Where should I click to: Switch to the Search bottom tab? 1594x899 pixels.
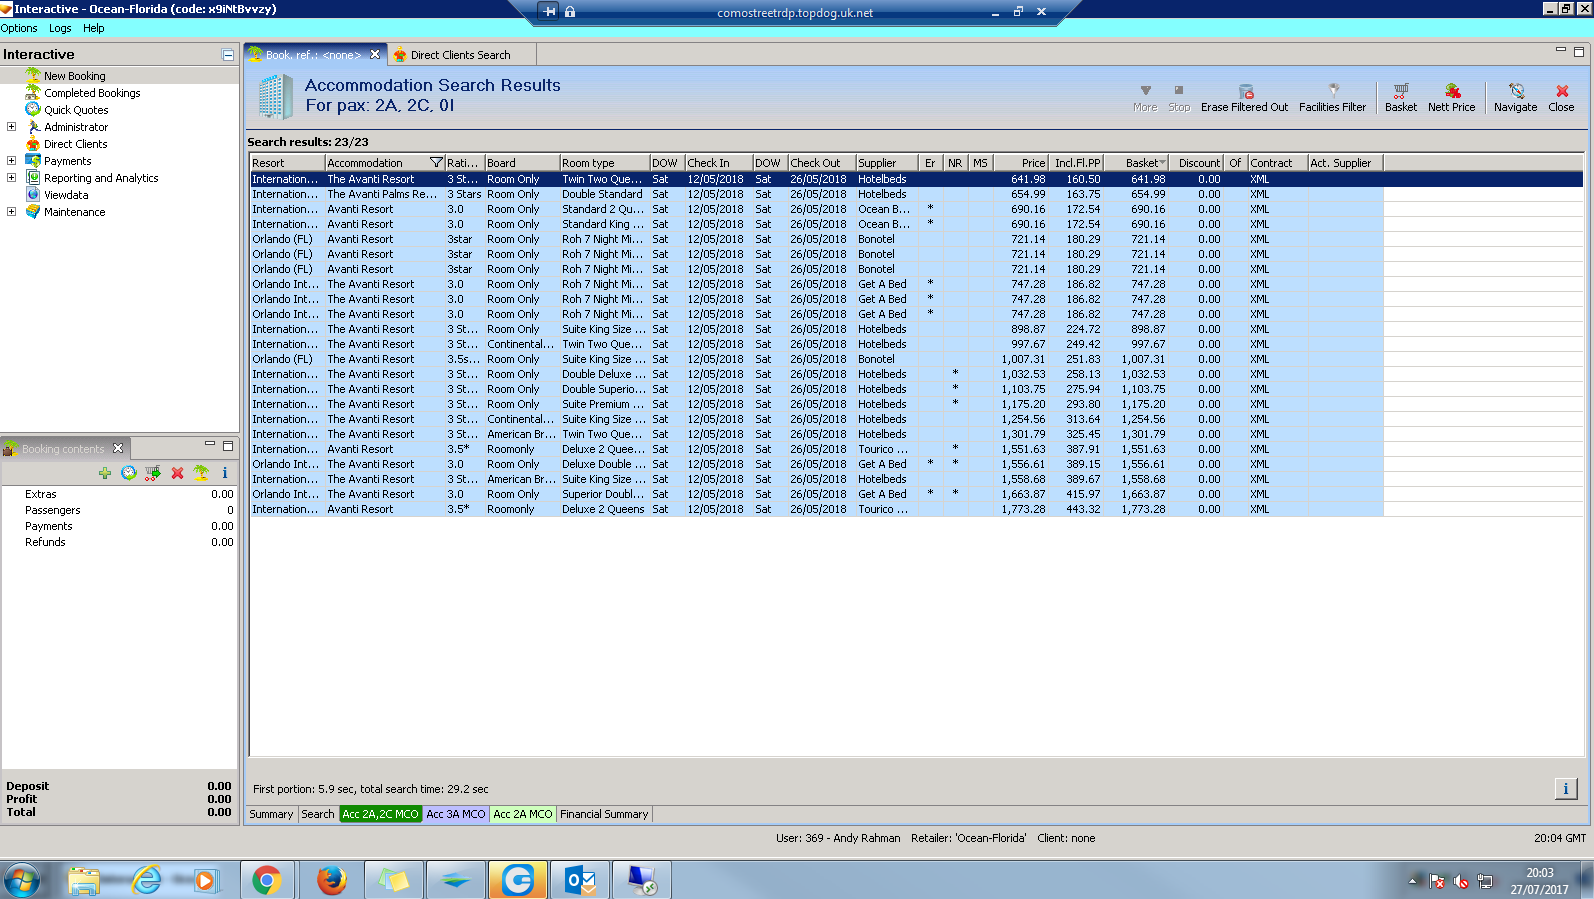(x=318, y=814)
